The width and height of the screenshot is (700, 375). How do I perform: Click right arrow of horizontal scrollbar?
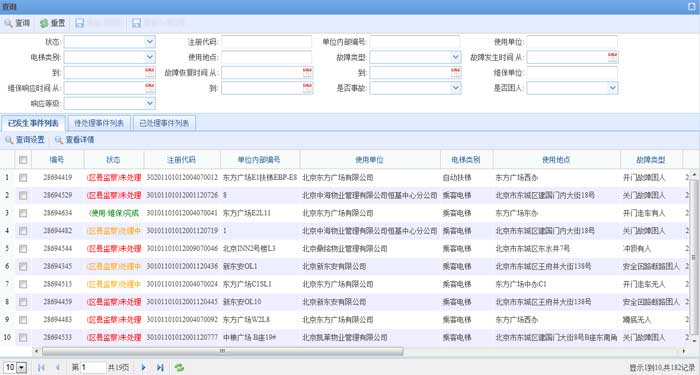tap(684, 351)
